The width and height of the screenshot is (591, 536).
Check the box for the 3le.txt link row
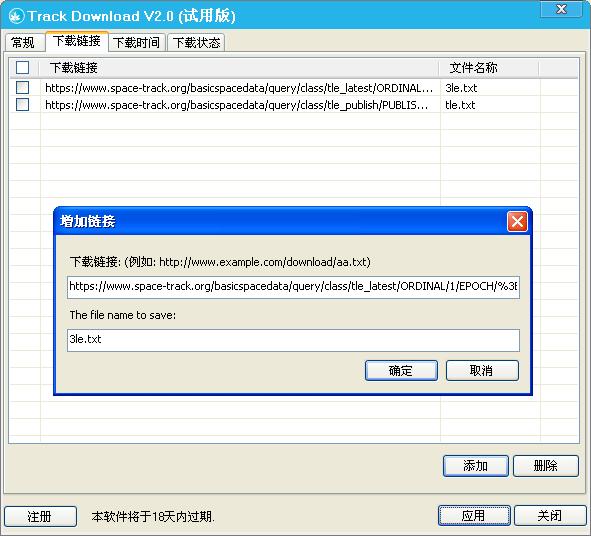tap(23, 87)
